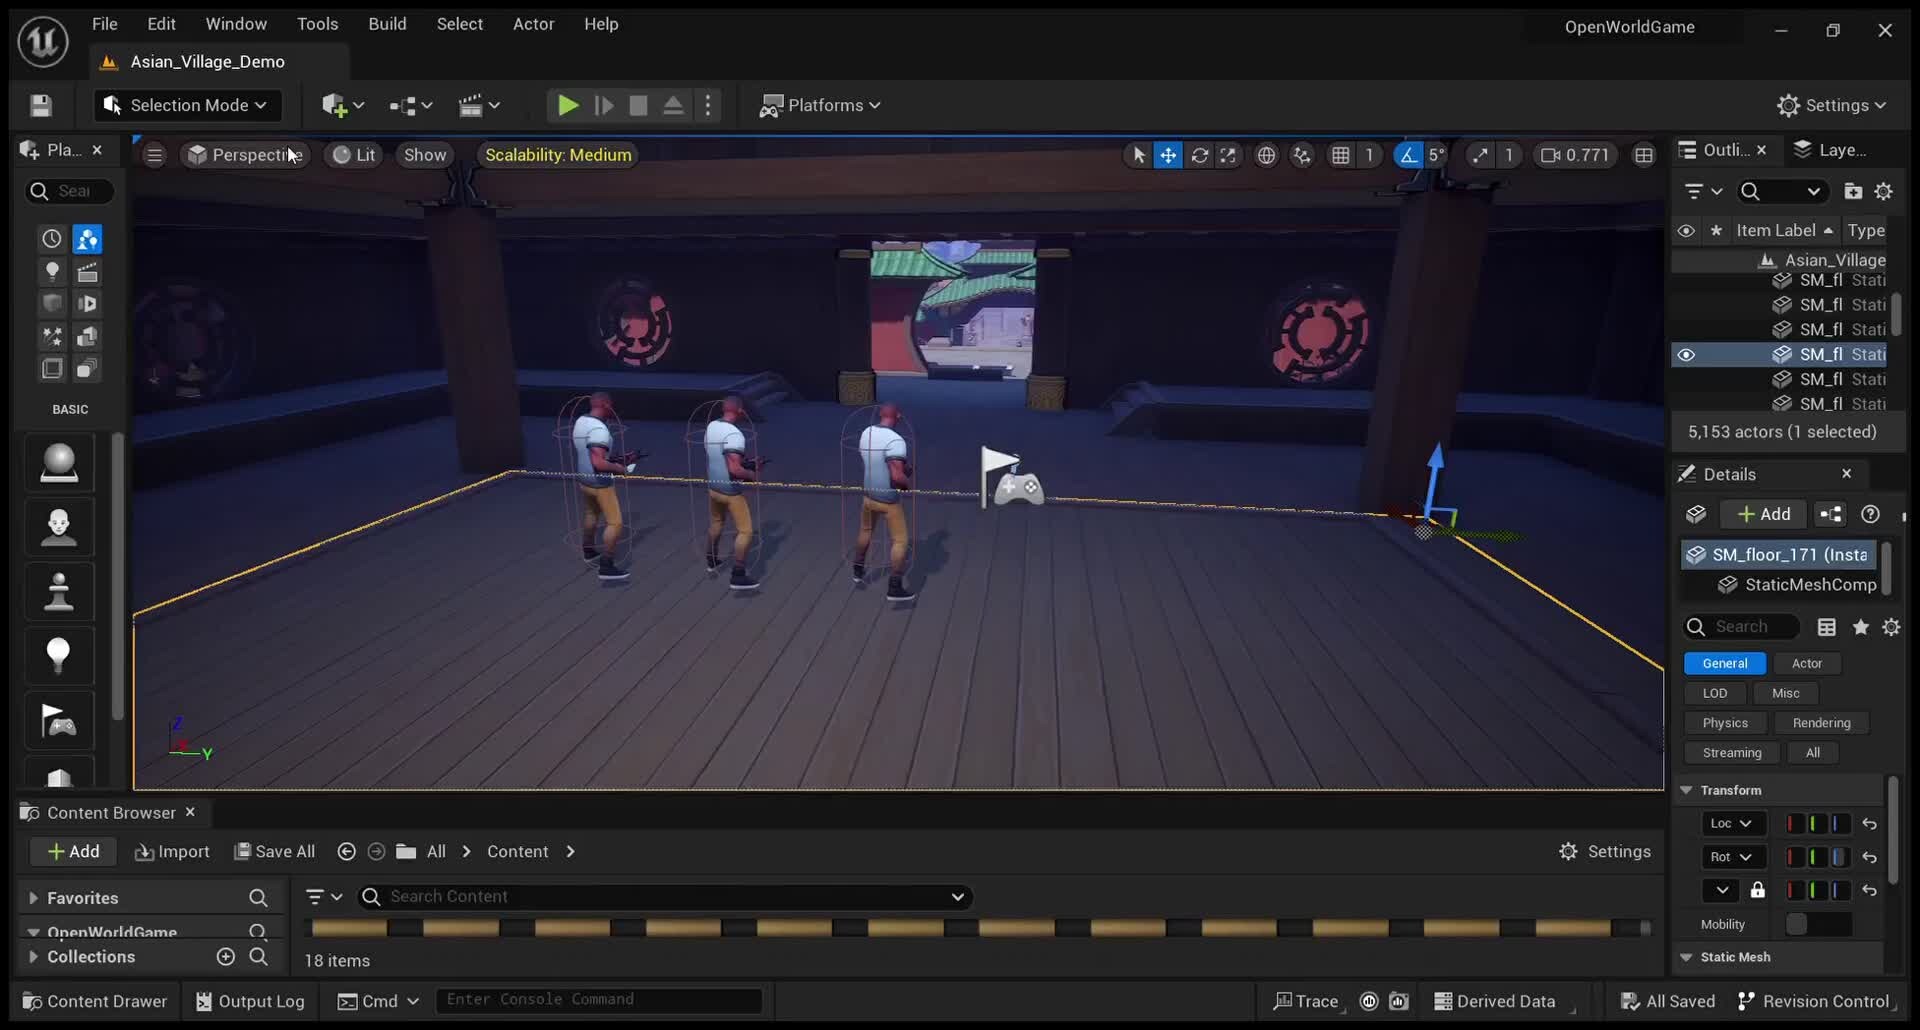
Task: Click the Point Light icon in Place panel
Action: pyautogui.click(x=59, y=655)
